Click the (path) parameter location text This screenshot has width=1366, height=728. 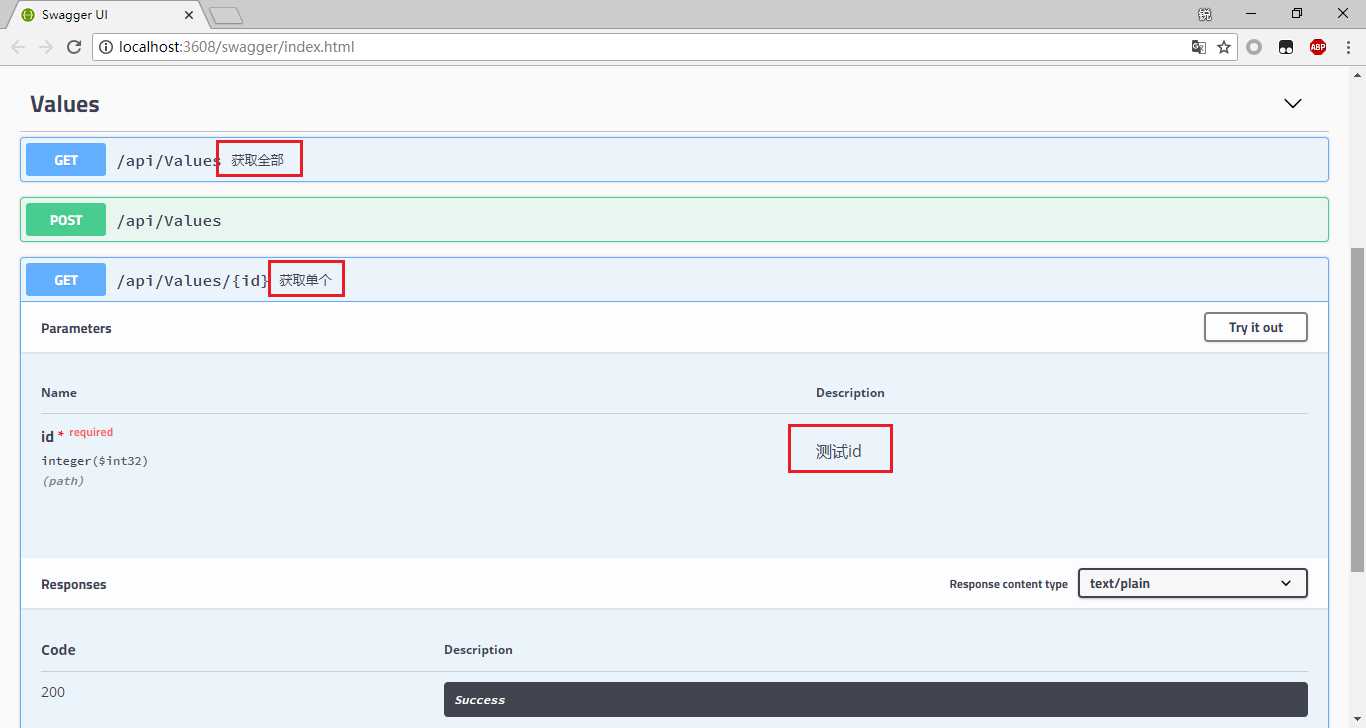coord(62,481)
